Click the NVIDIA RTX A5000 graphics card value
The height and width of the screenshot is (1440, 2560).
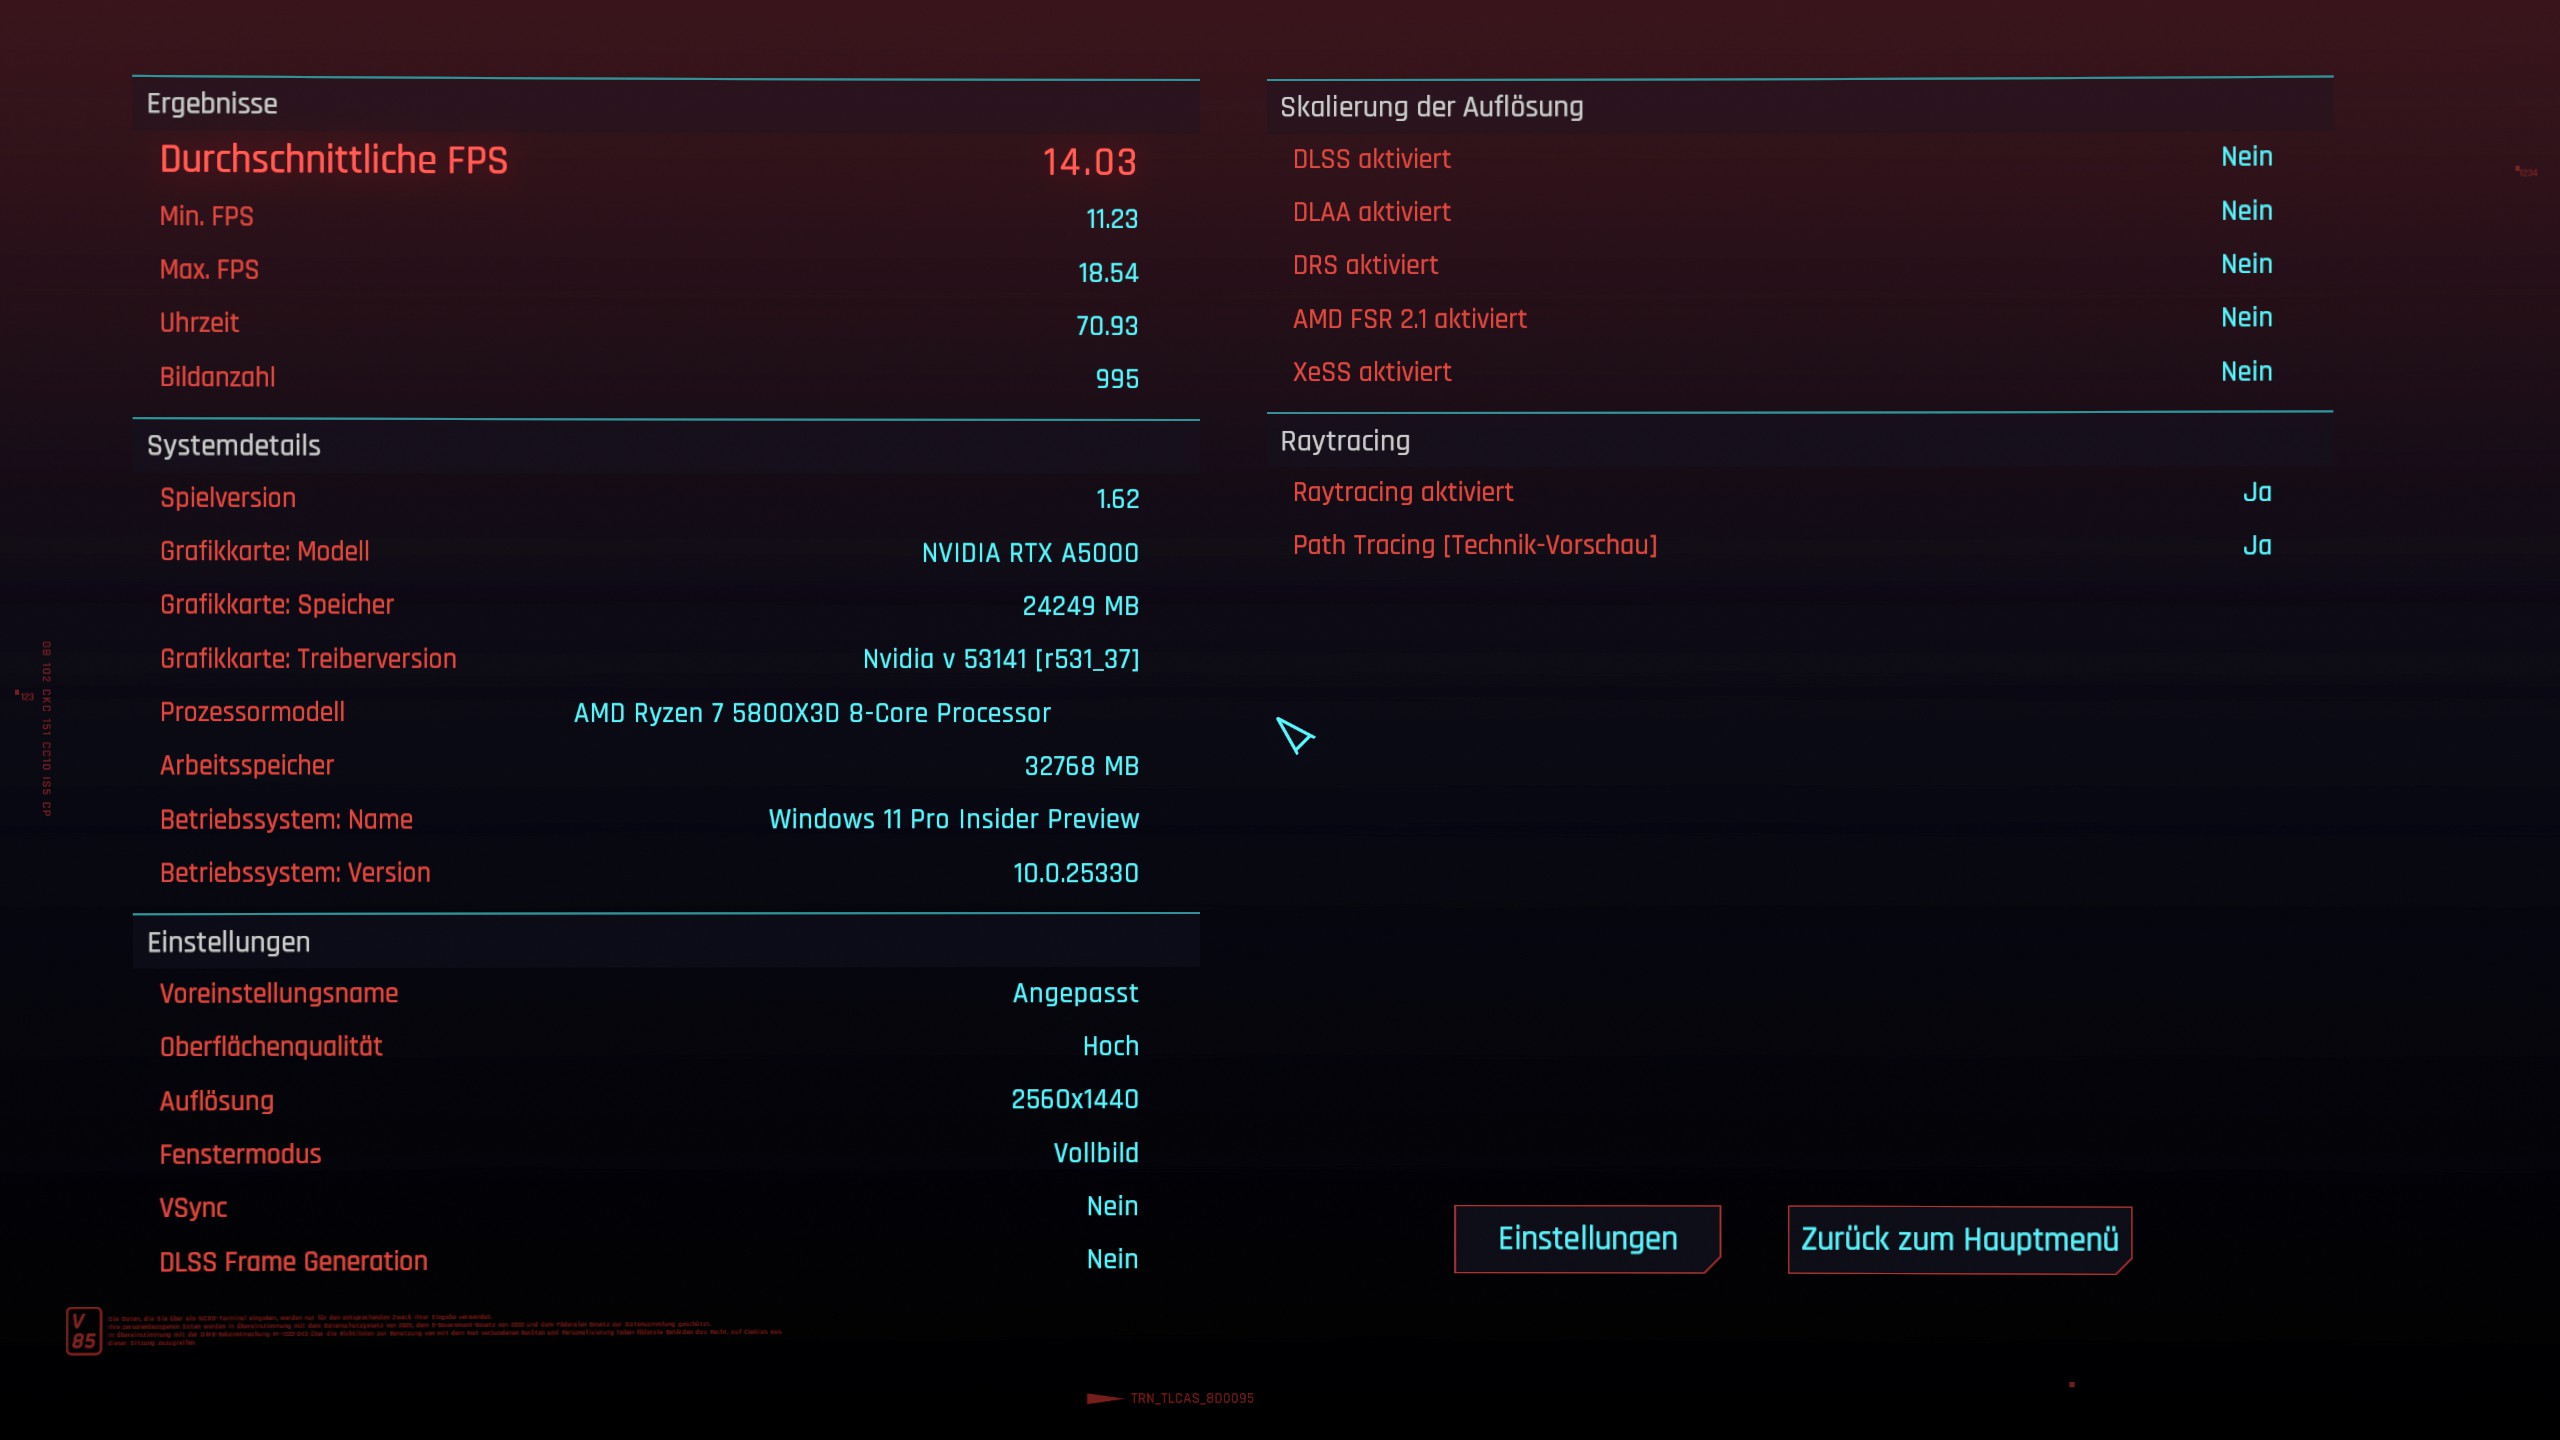[x=1029, y=553]
